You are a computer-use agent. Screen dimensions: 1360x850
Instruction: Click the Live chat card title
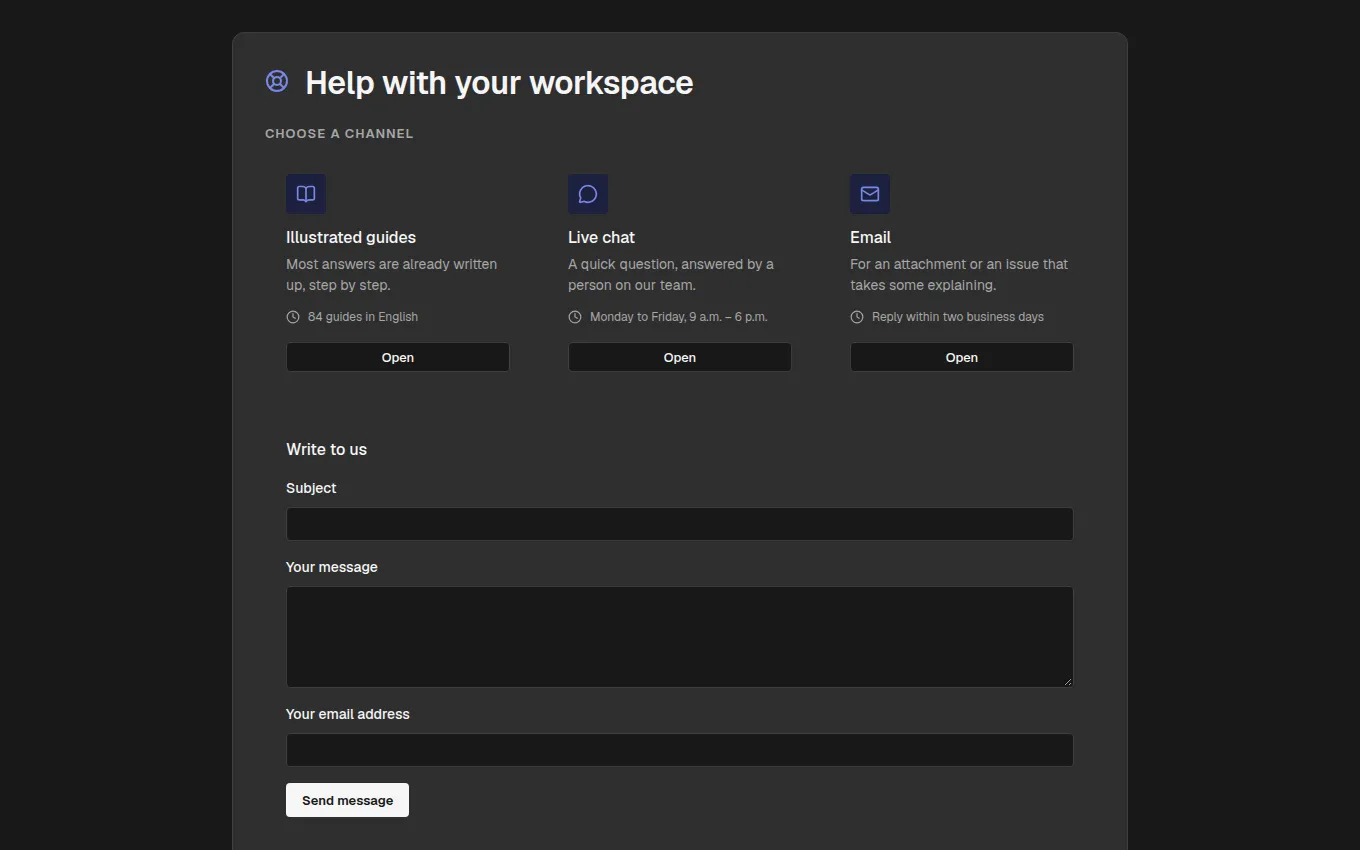point(601,237)
